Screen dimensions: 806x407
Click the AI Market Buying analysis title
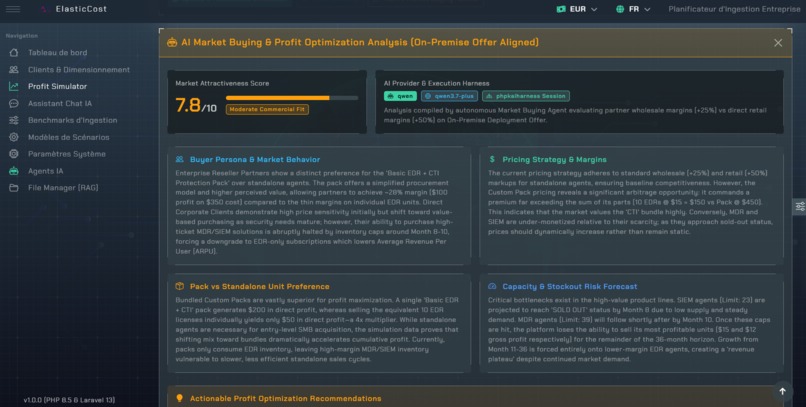coord(360,42)
